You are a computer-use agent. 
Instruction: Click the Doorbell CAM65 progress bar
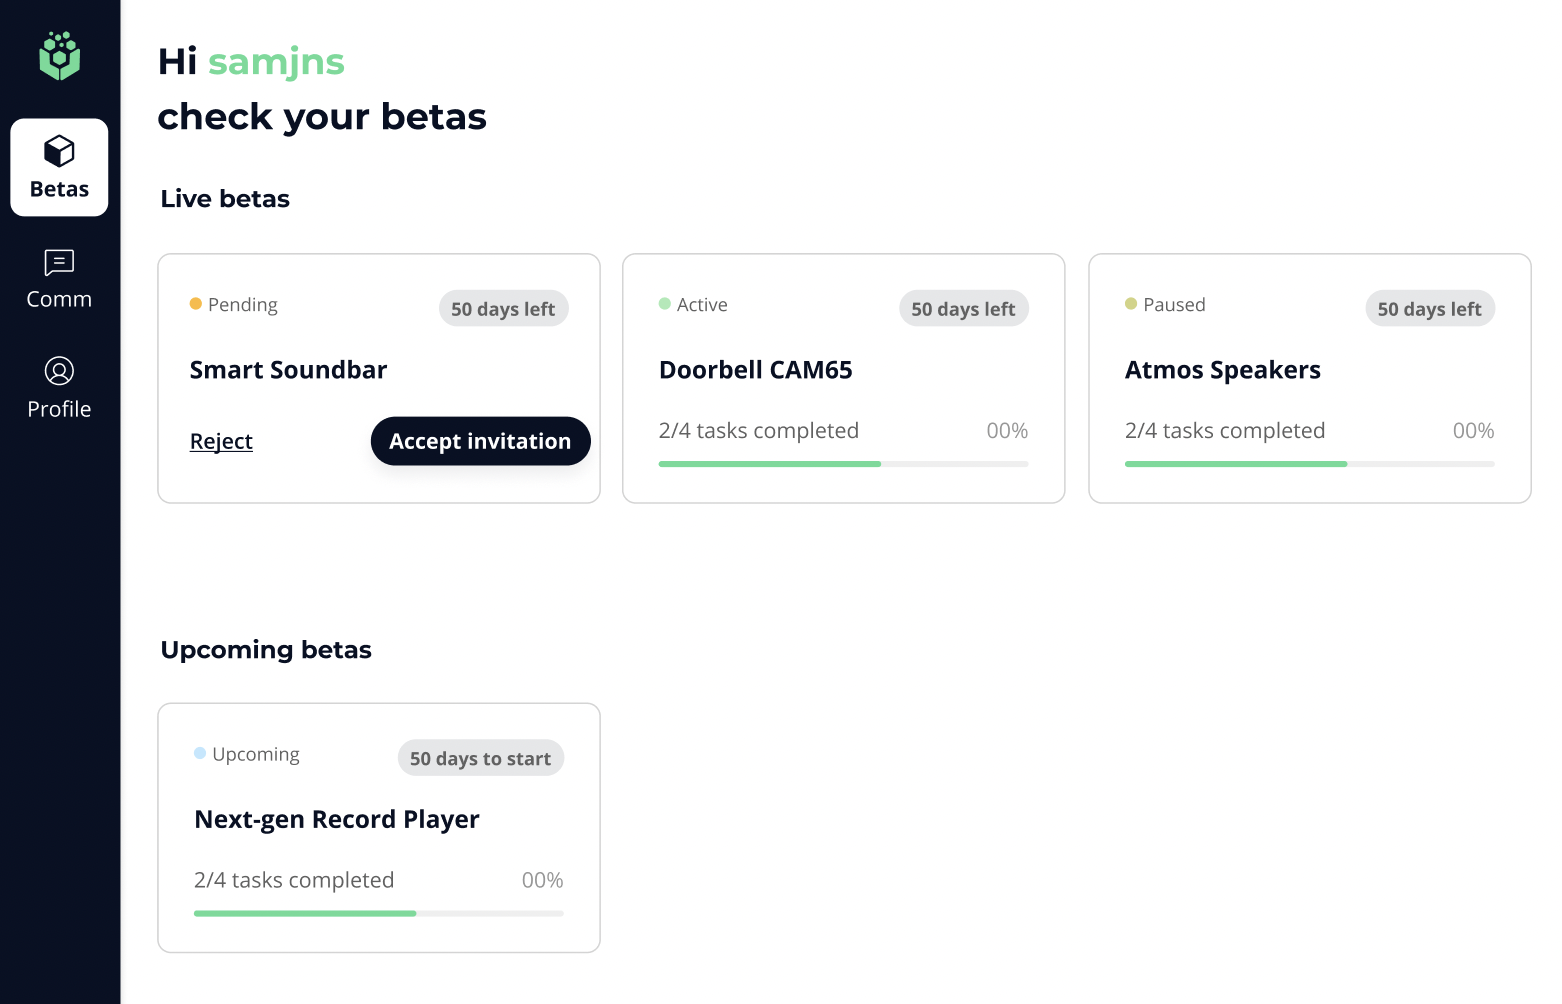click(843, 464)
